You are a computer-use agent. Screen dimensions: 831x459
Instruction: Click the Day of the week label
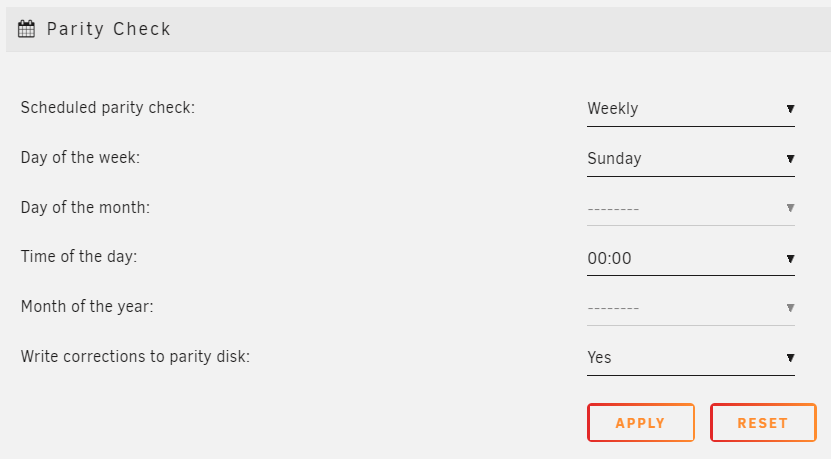click(81, 157)
